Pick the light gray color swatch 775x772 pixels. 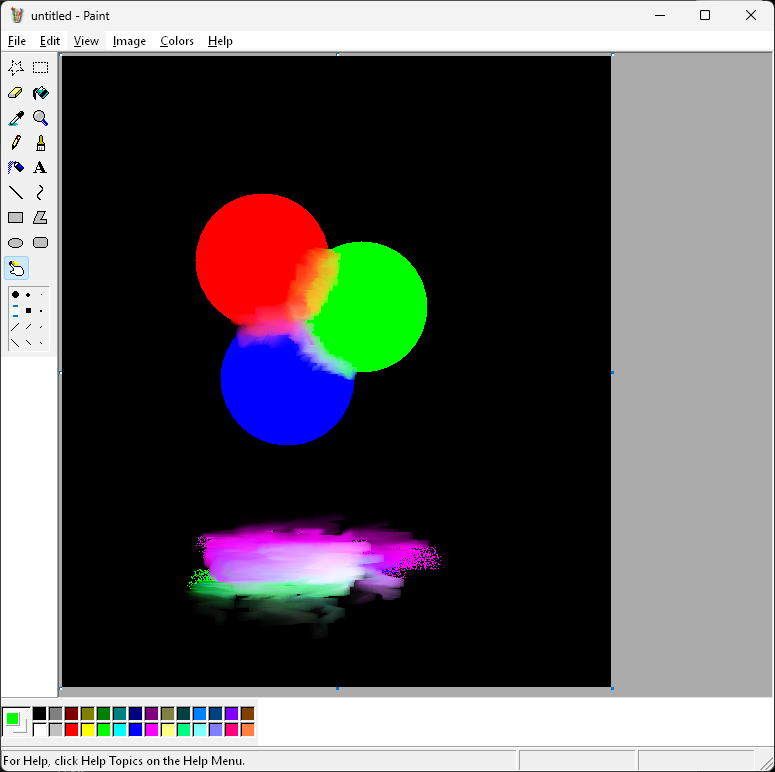pos(55,729)
